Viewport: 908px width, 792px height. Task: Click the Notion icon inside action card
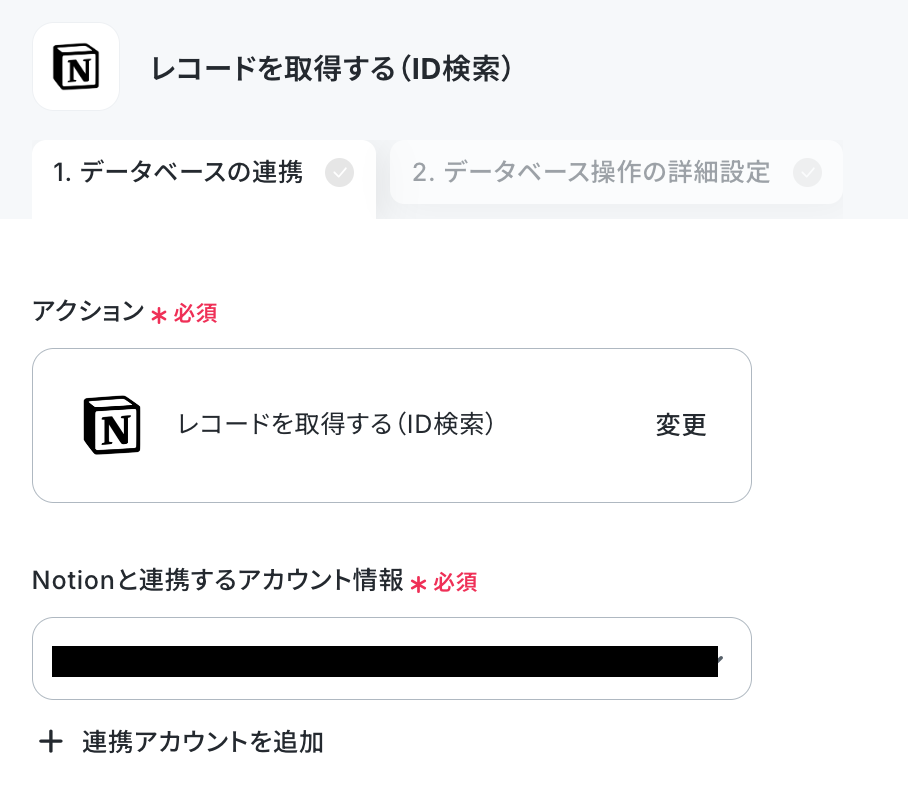[112, 425]
